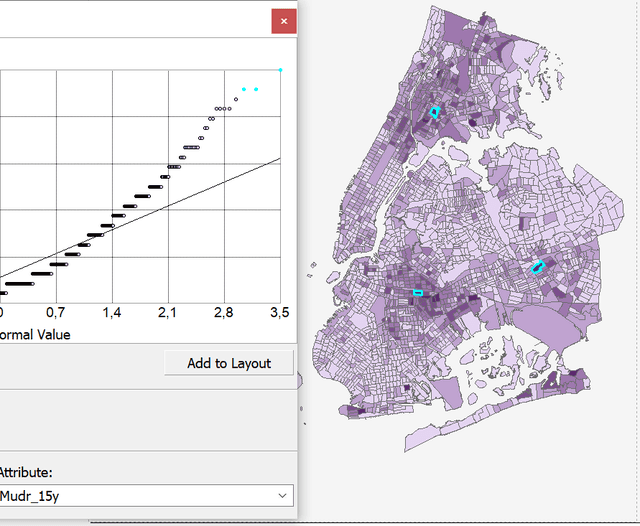This screenshot has width=640, height=526.
Task: Click the topmost cyan point in plot
Action: [280, 70]
